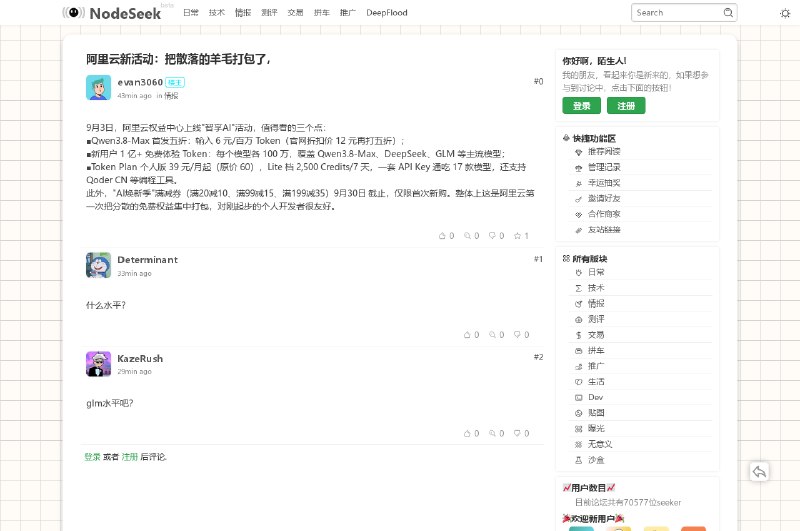Screen dimensions: 800x531
Task: Like the main post thumbs-up icon
Action: (x=442, y=236)
